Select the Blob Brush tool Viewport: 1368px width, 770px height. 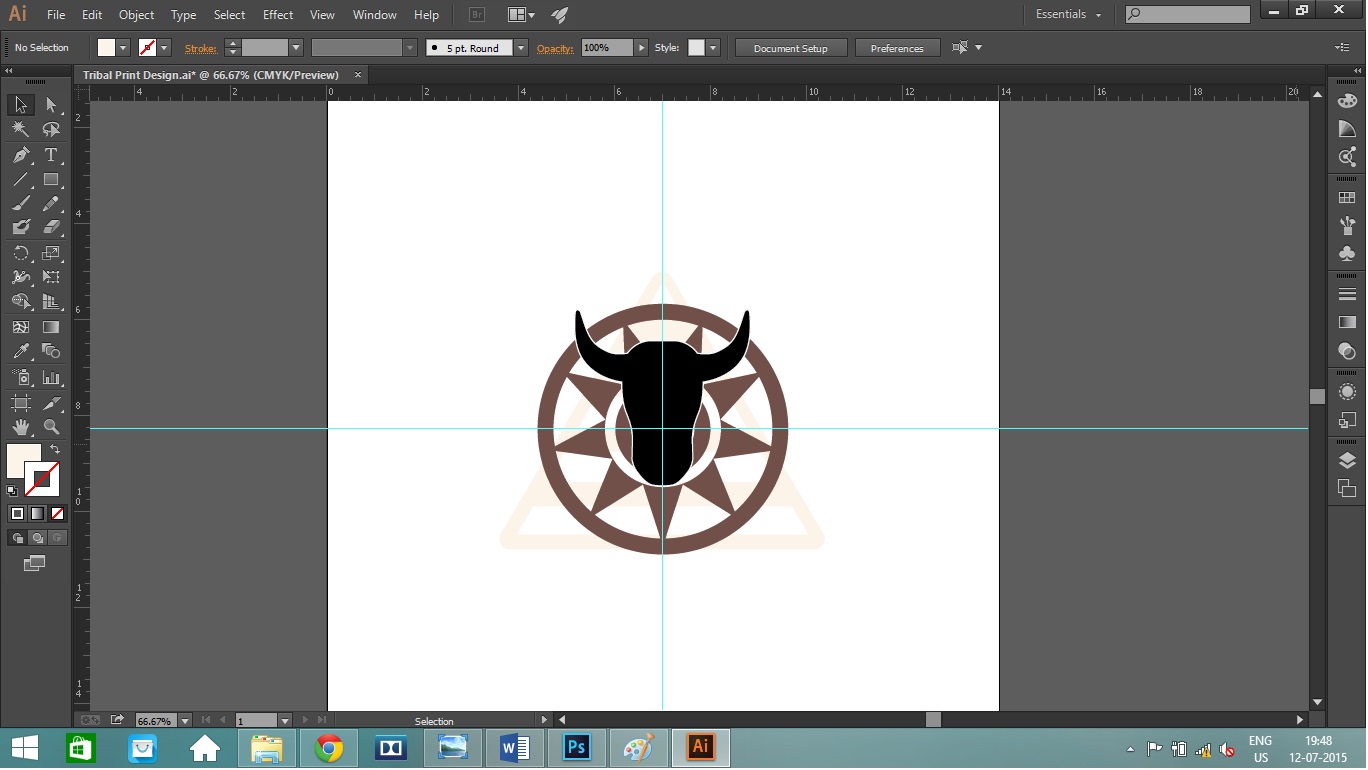pyautogui.click(x=20, y=228)
